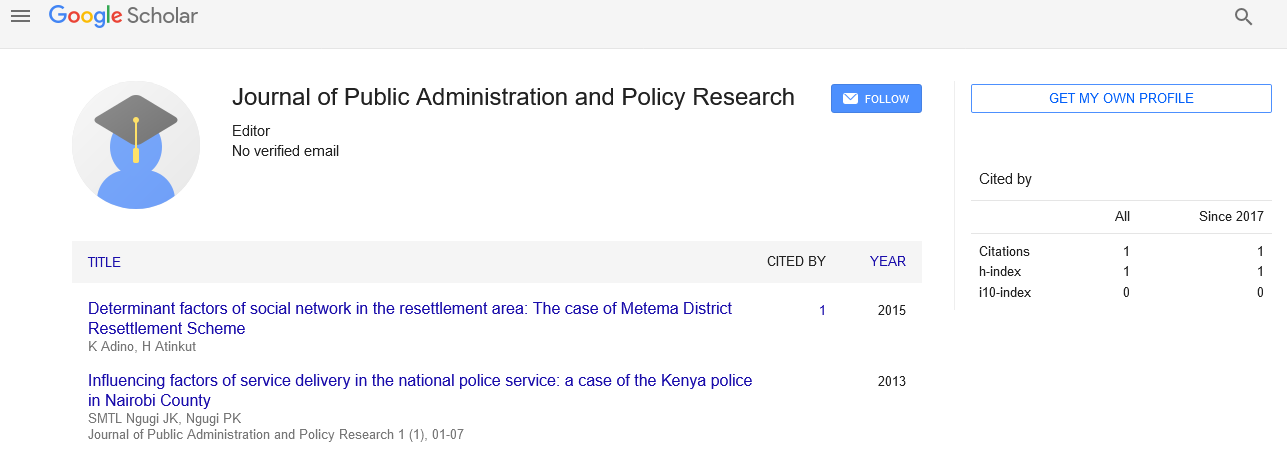Follow this journal profile

tap(876, 99)
